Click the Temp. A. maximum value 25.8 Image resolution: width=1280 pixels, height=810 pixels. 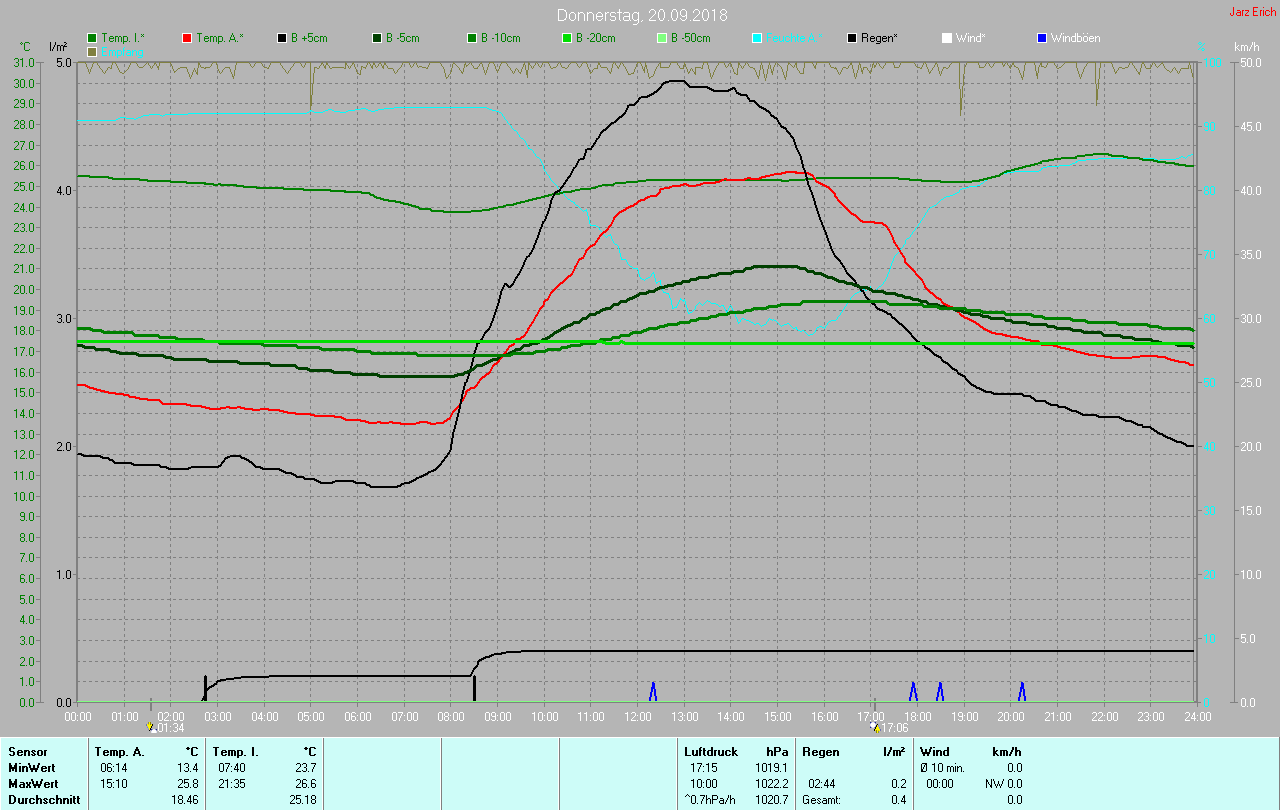(190, 783)
